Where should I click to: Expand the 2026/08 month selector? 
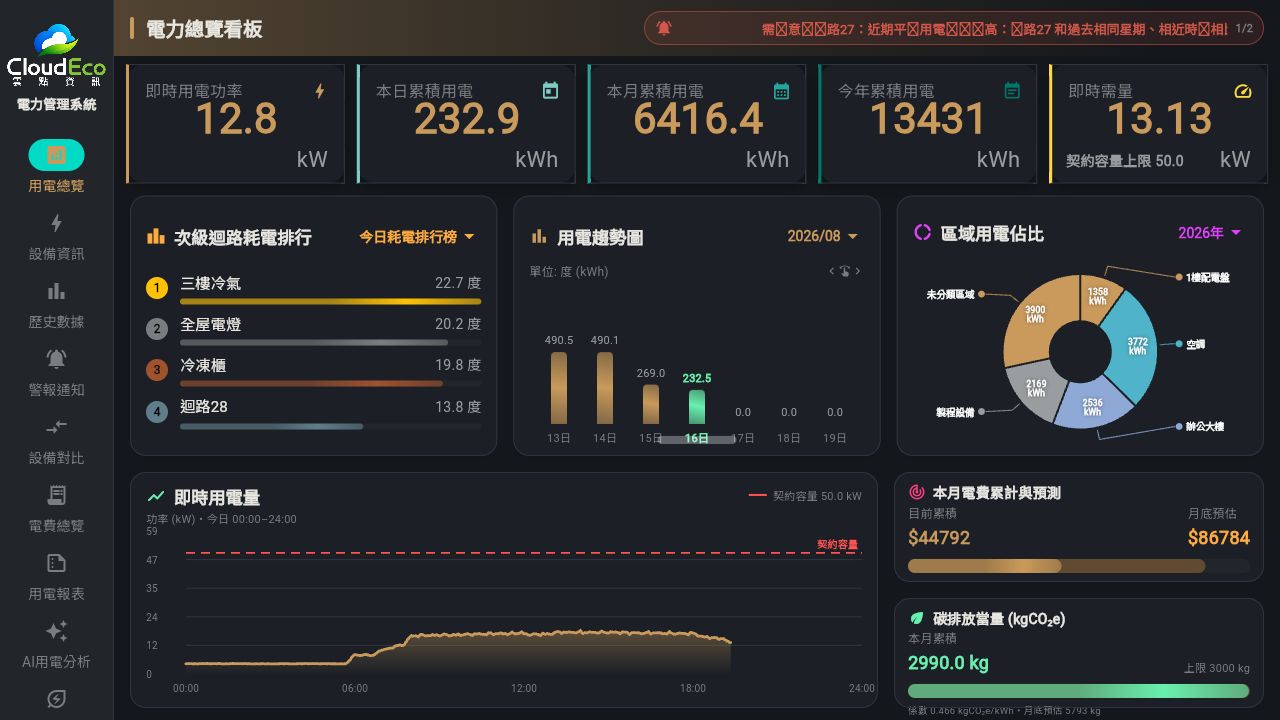823,236
